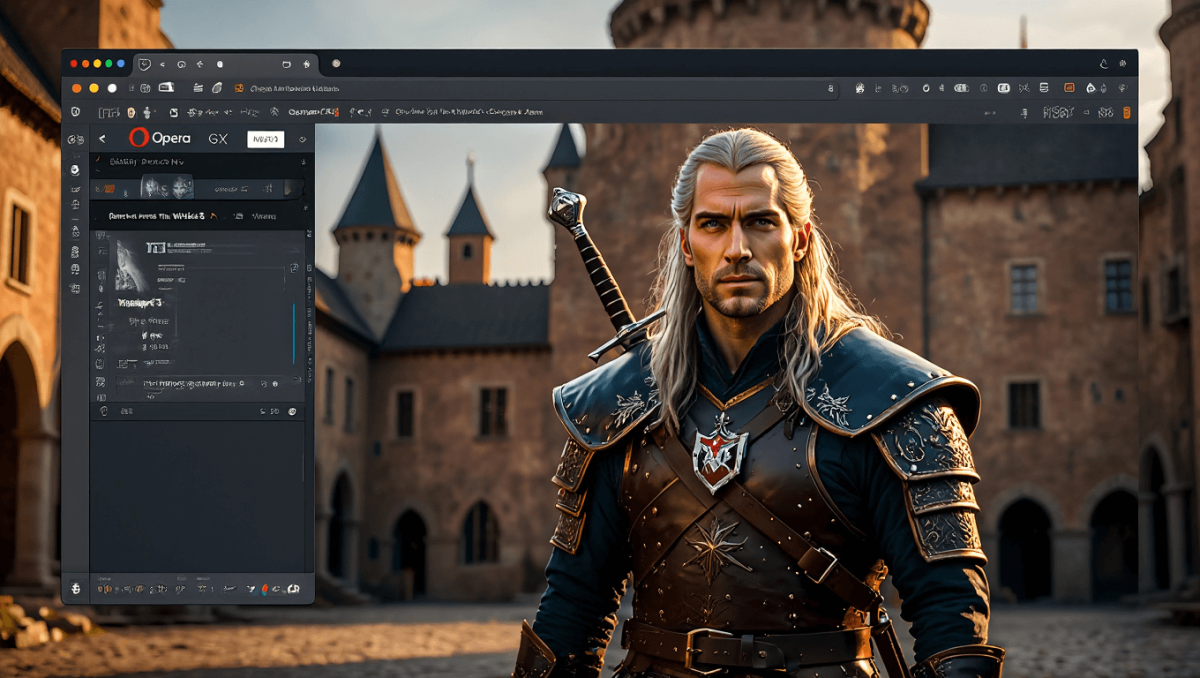Click the shield icon on the active tab
This screenshot has height=678, width=1200.
tap(145, 64)
